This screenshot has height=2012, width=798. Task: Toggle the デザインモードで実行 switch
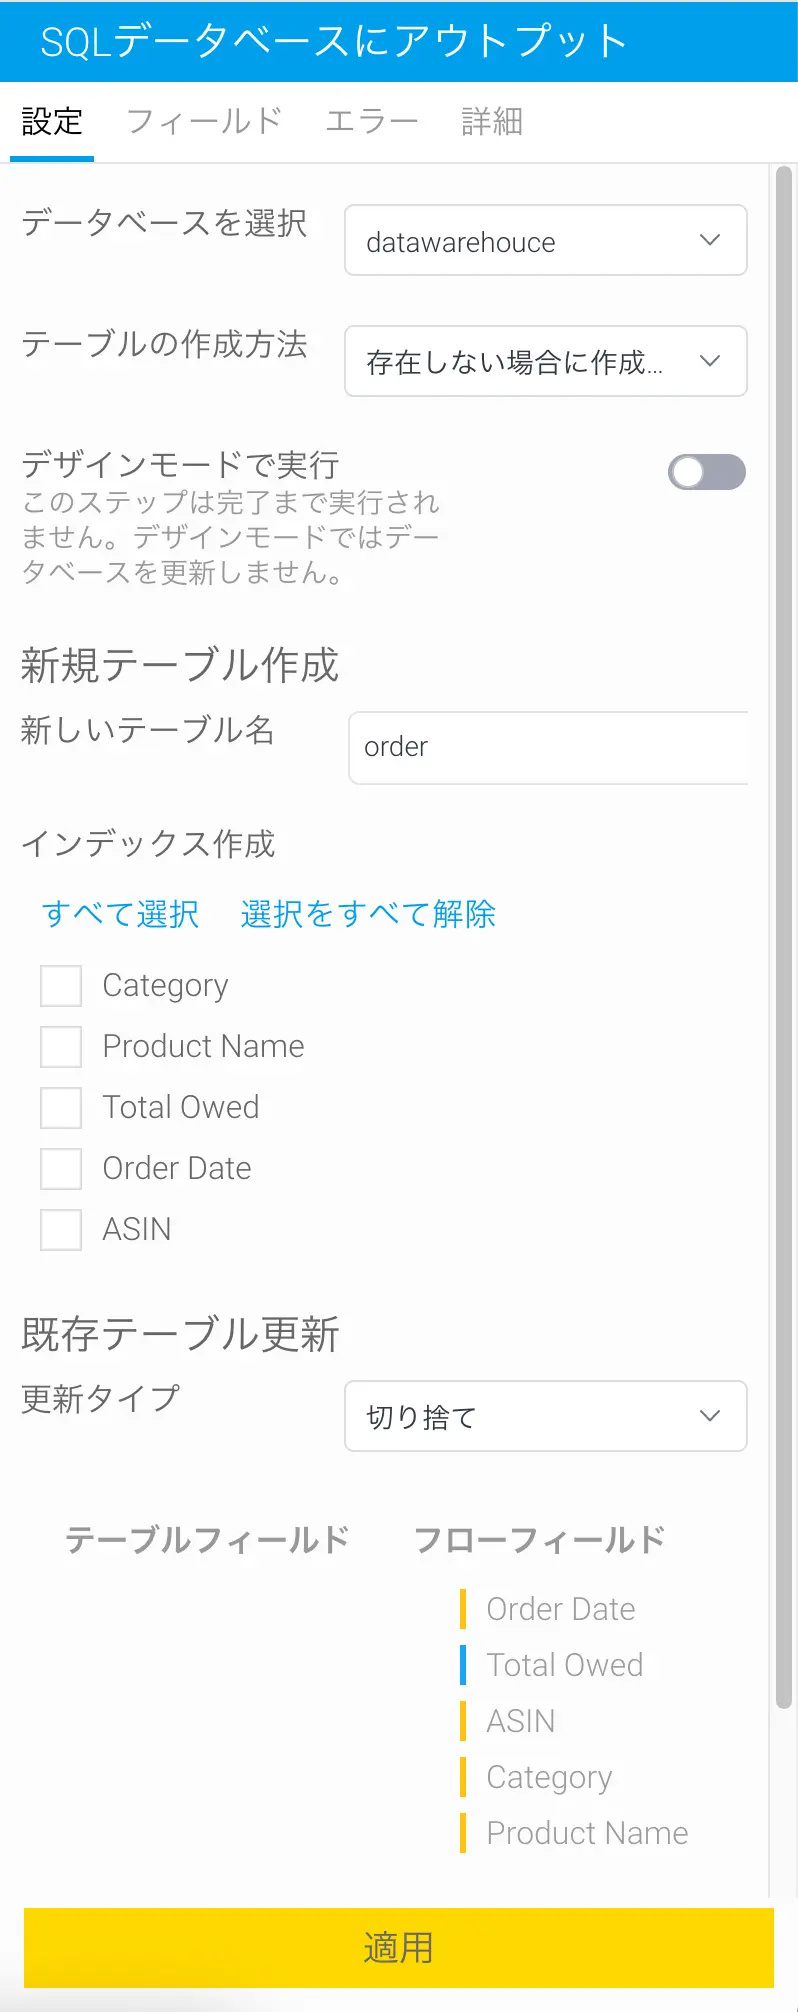pos(706,472)
